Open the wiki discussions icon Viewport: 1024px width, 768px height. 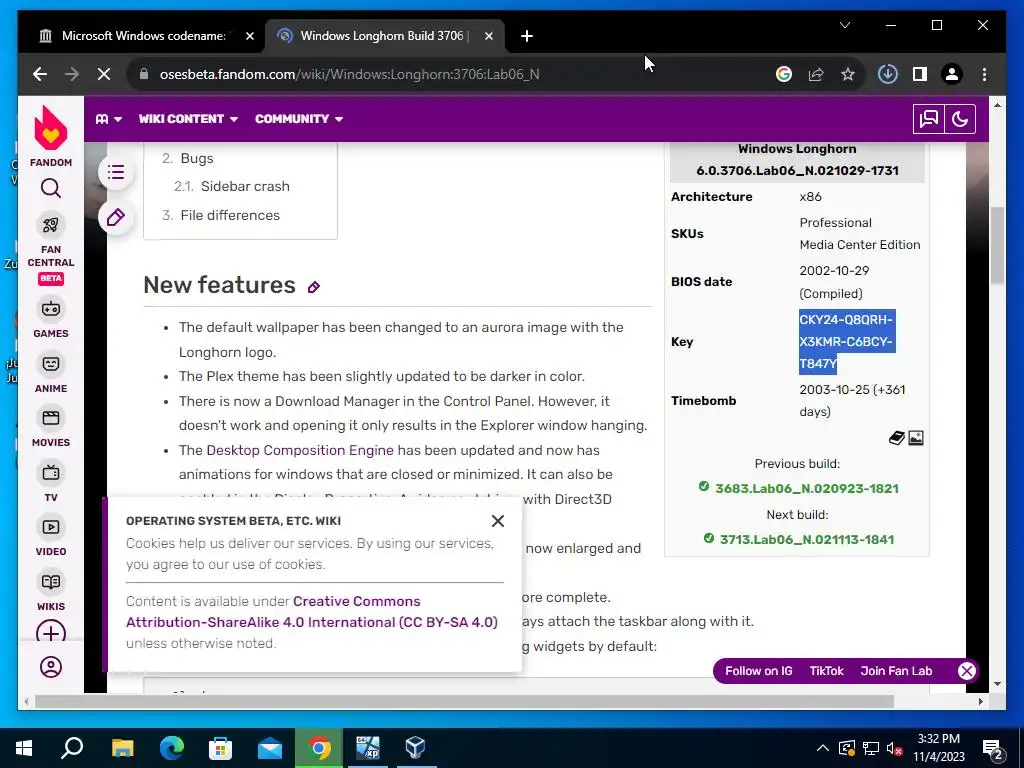click(x=929, y=119)
